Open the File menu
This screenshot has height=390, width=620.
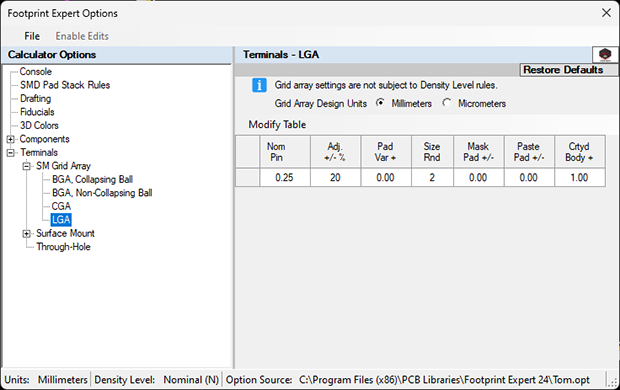[x=32, y=36]
